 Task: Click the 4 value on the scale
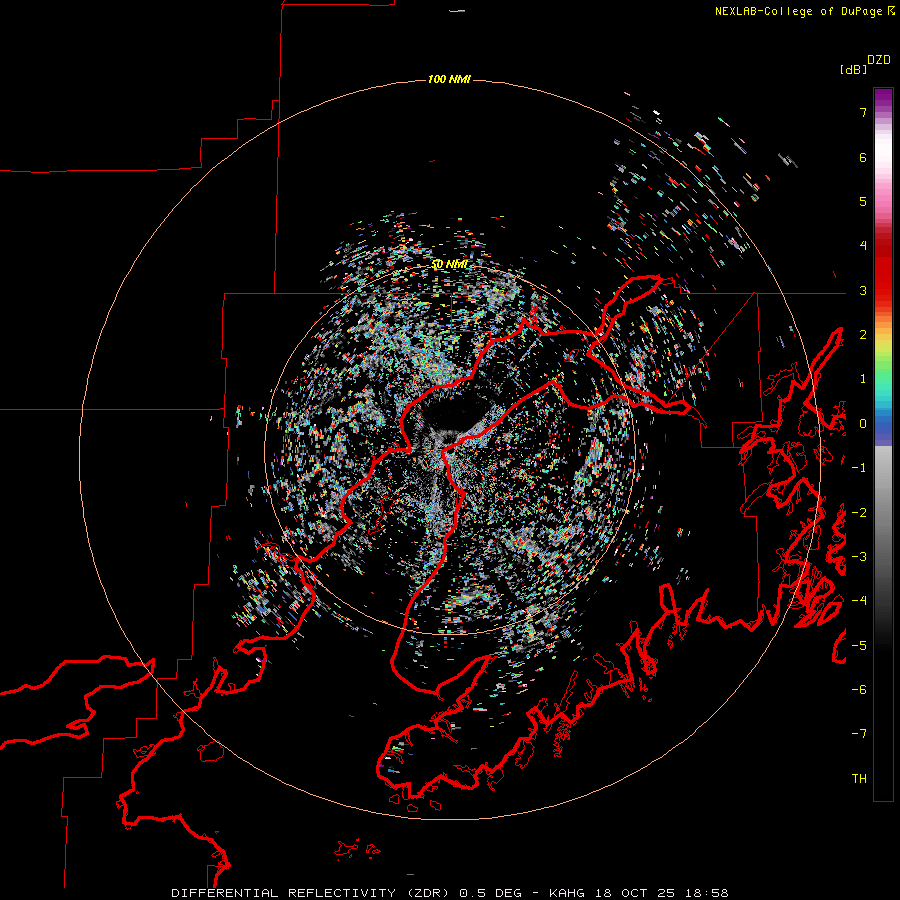pos(863,246)
